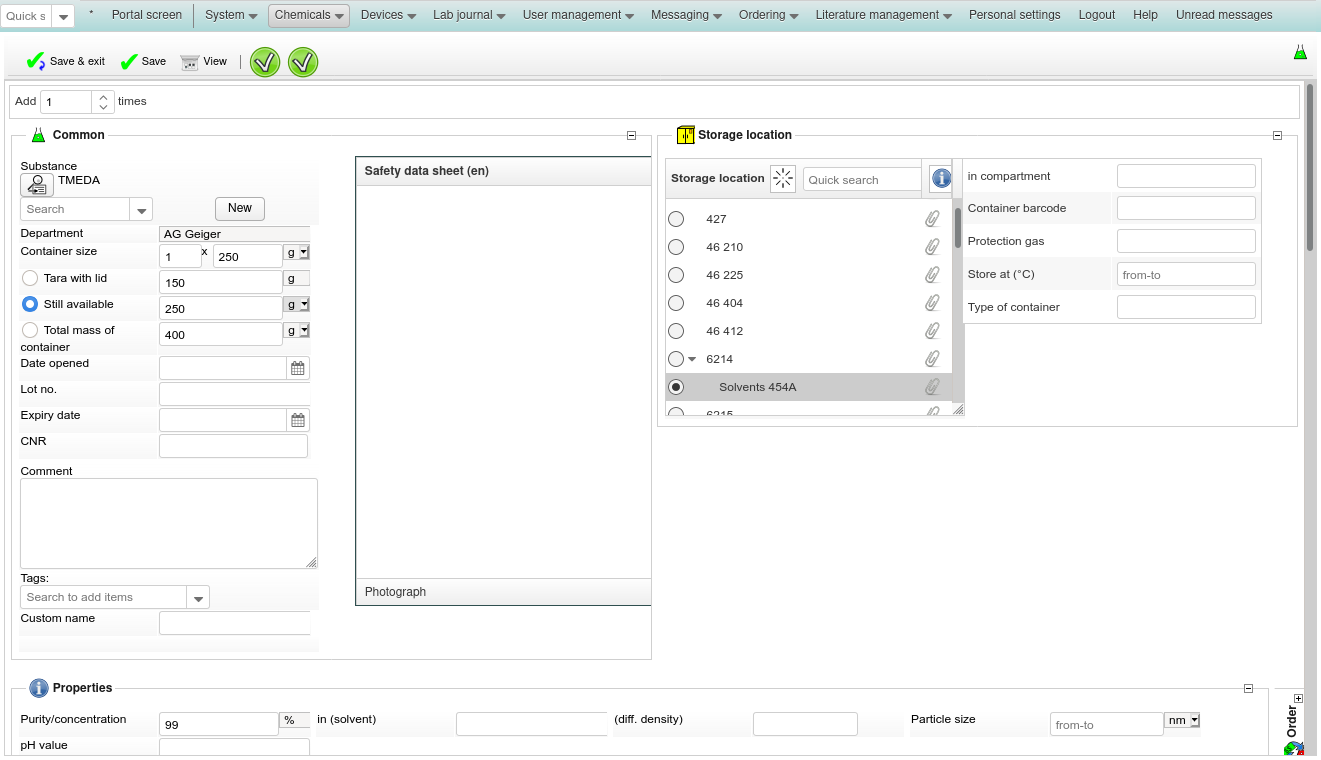Click into the Comment text area
Image resolution: width=1321 pixels, height=760 pixels.
coord(168,523)
